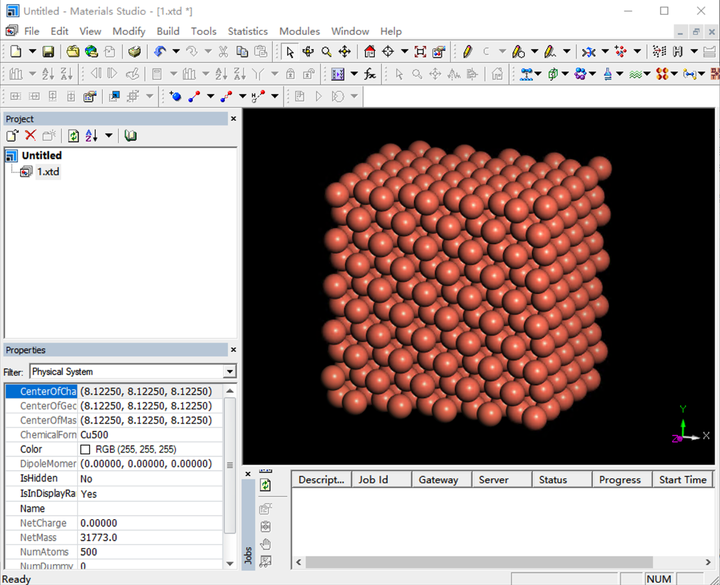Screen dimensions: 720x585
Task: Click the Undo arrow icon
Action: pyautogui.click(x=160, y=51)
